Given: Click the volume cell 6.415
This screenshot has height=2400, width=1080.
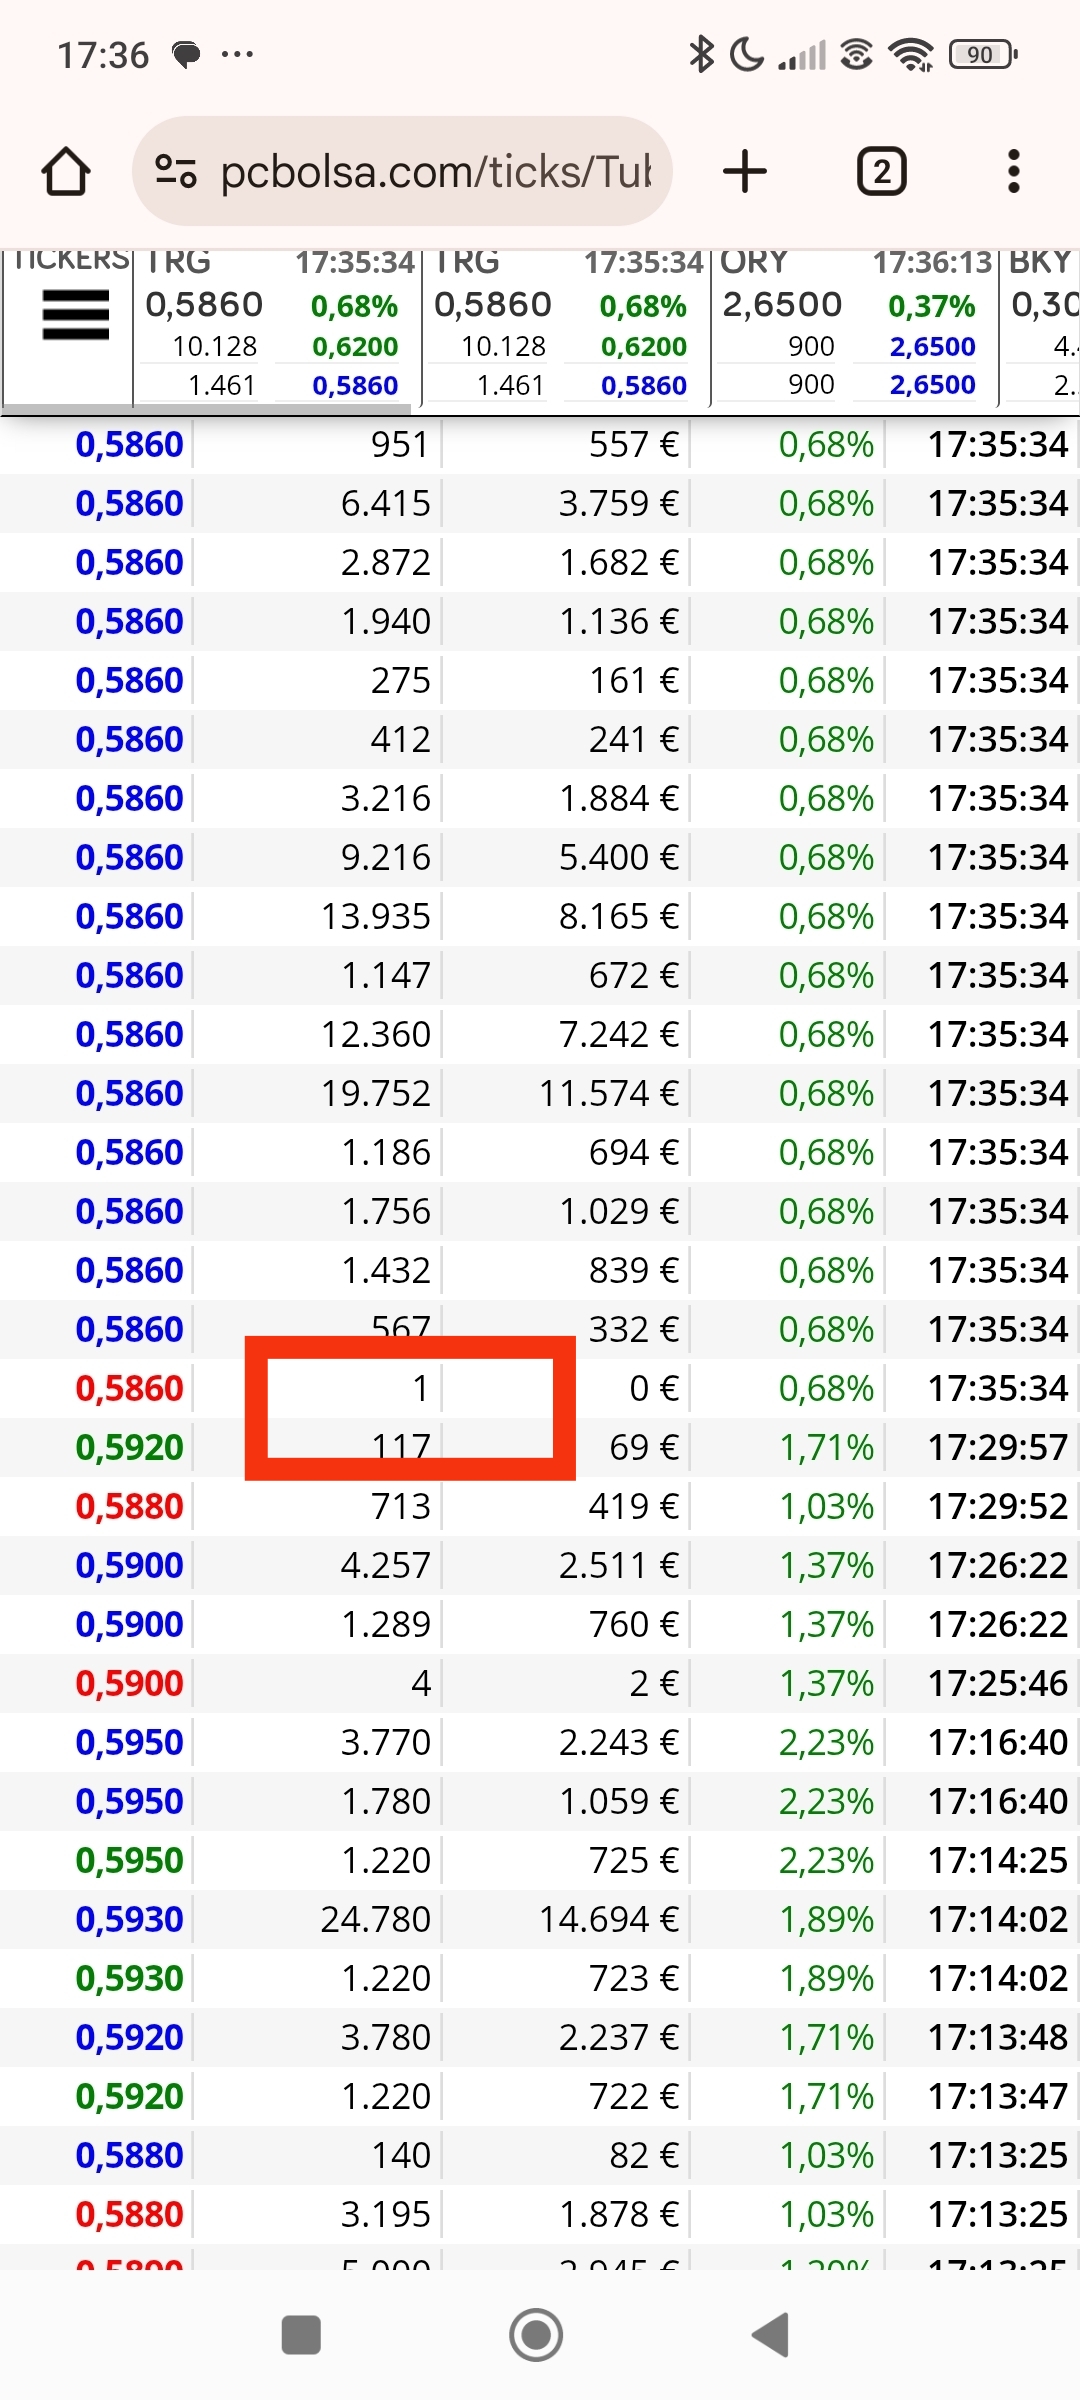Looking at the screenshot, I should tap(386, 503).
